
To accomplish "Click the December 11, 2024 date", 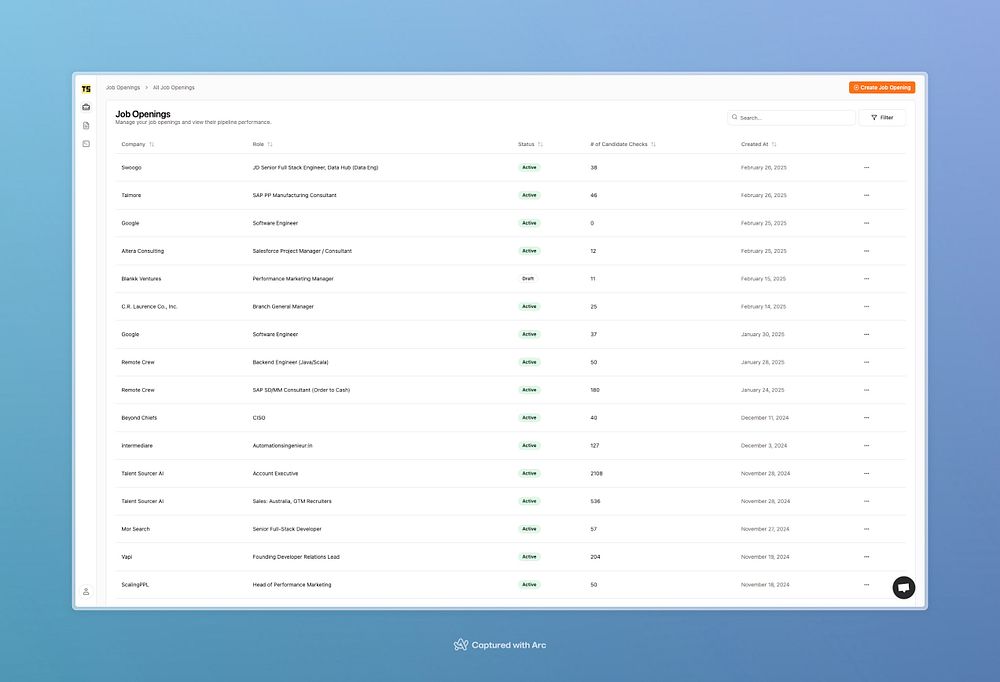I will [765, 418].
